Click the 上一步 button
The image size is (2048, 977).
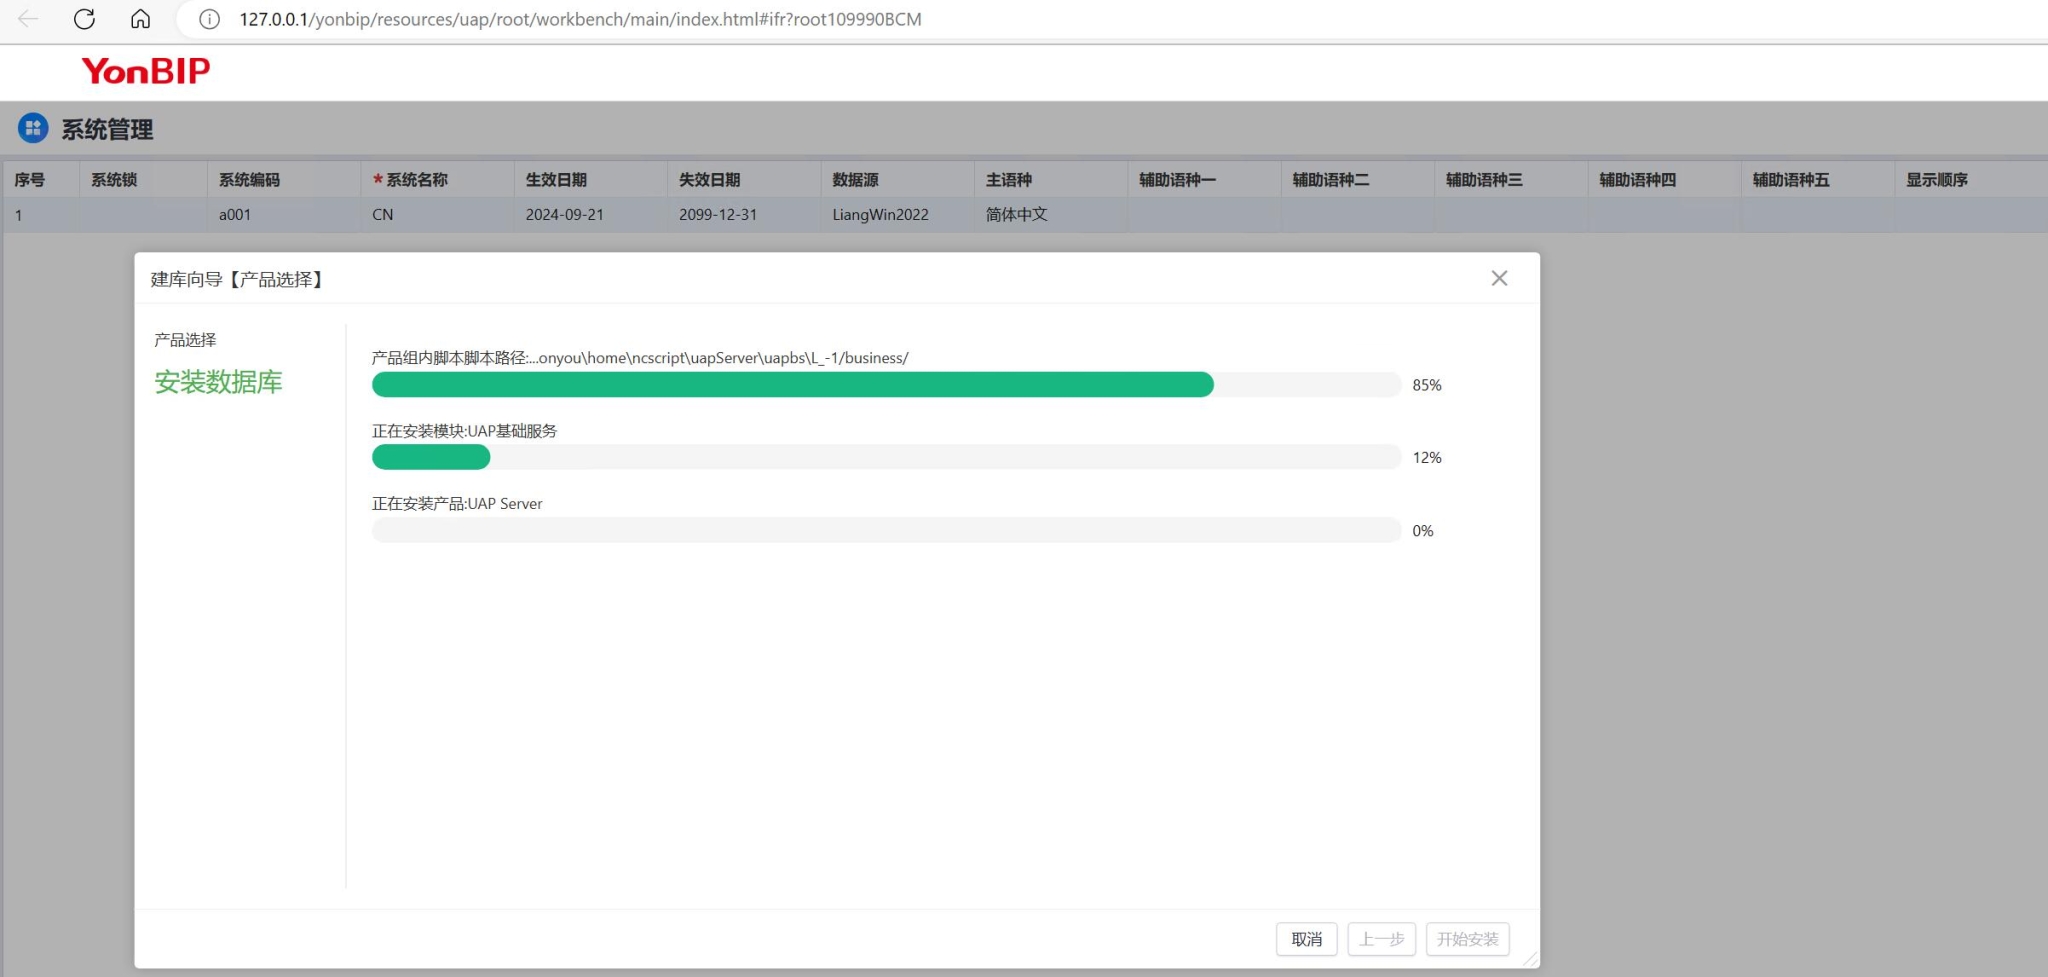point(1382,939)
